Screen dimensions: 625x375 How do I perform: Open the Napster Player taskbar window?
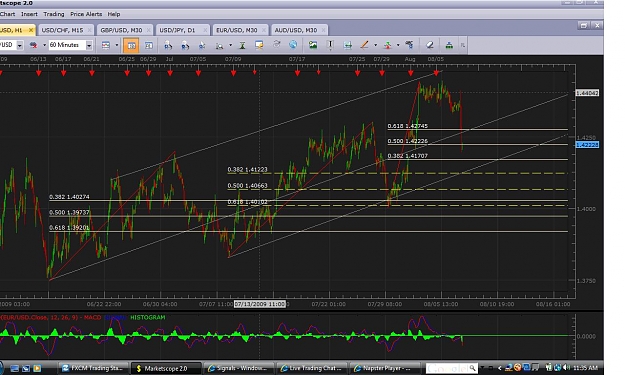tap(384, 368)
